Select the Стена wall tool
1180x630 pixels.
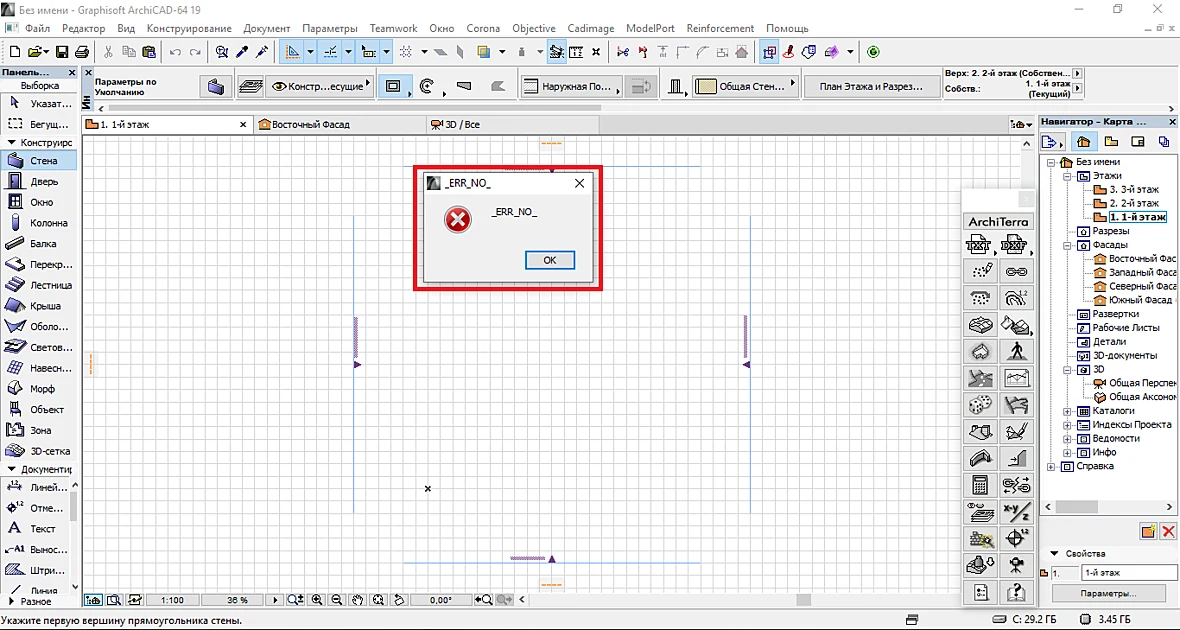(39, 160)
